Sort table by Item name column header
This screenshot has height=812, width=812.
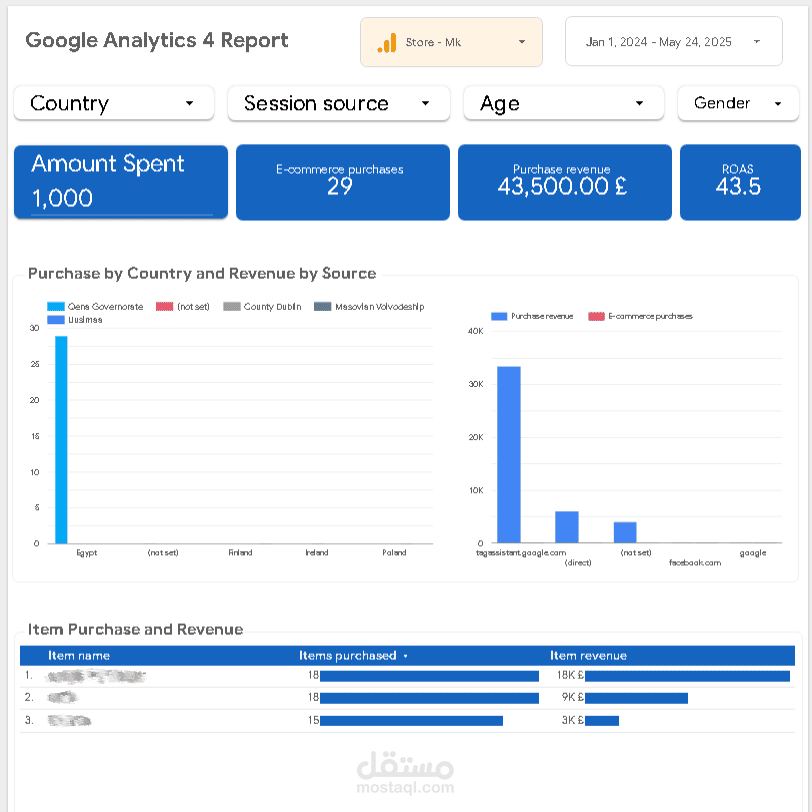[79, 656]
